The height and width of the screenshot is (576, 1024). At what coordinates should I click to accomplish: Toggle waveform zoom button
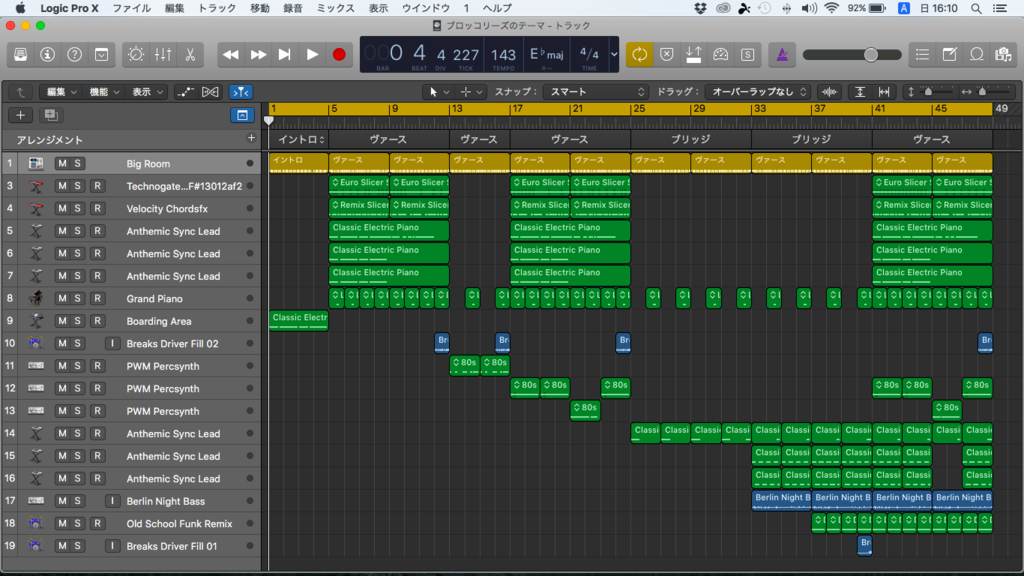(829, 92)
